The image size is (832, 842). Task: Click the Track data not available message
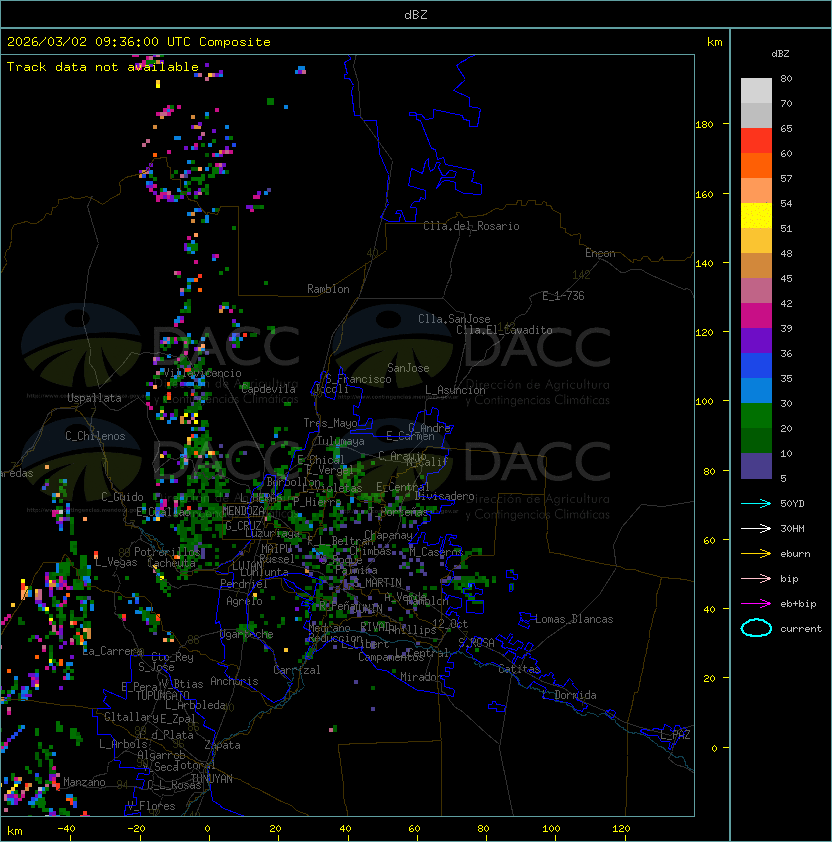tap(103, 66)
